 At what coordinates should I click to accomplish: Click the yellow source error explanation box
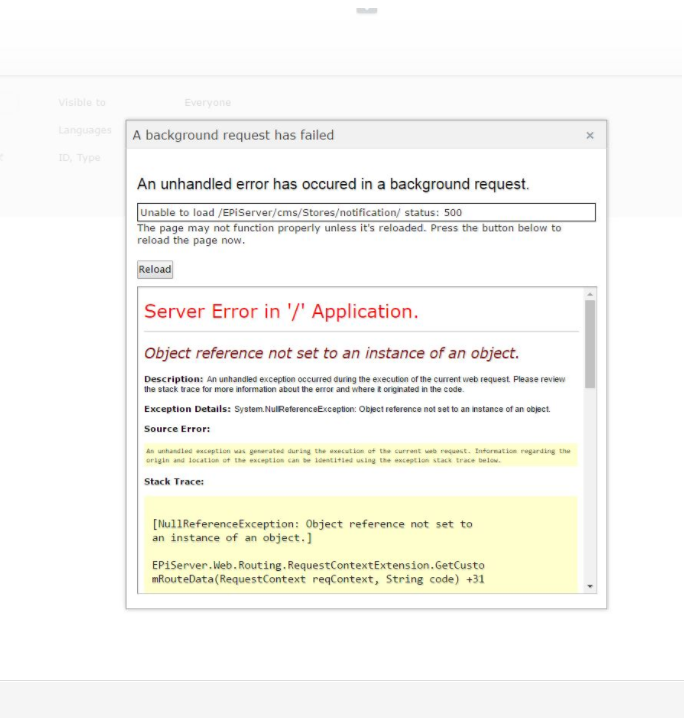tap(361, 455)
